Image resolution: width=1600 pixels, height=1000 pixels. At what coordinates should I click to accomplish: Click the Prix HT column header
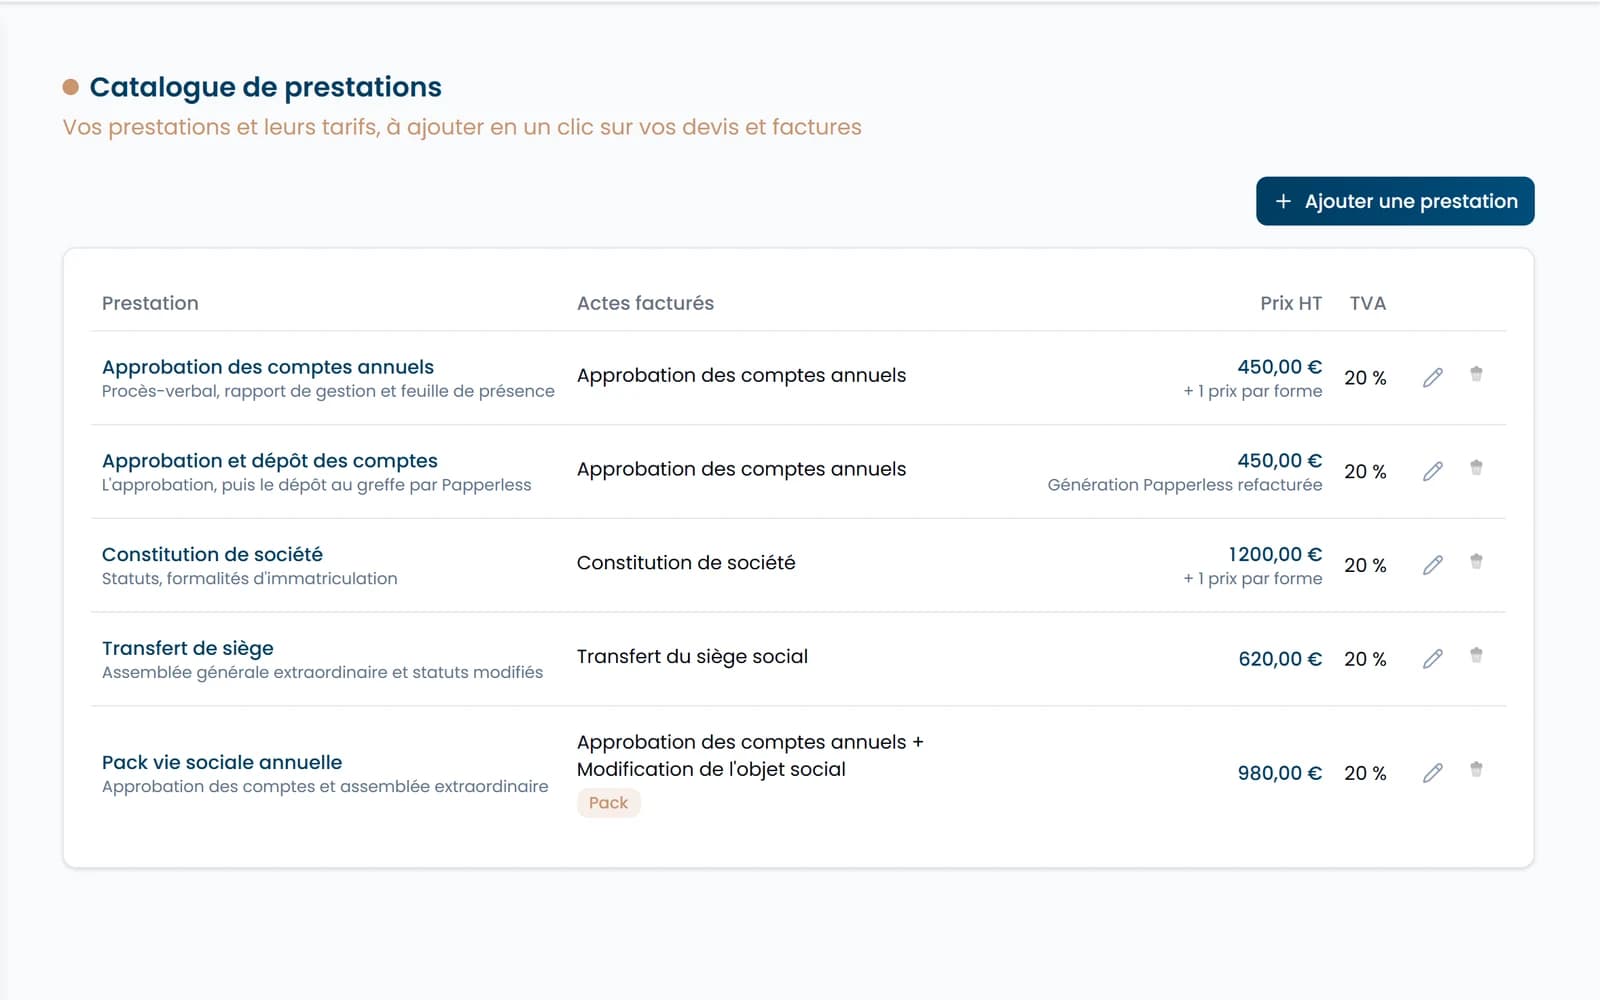[x=1291, y=303]
